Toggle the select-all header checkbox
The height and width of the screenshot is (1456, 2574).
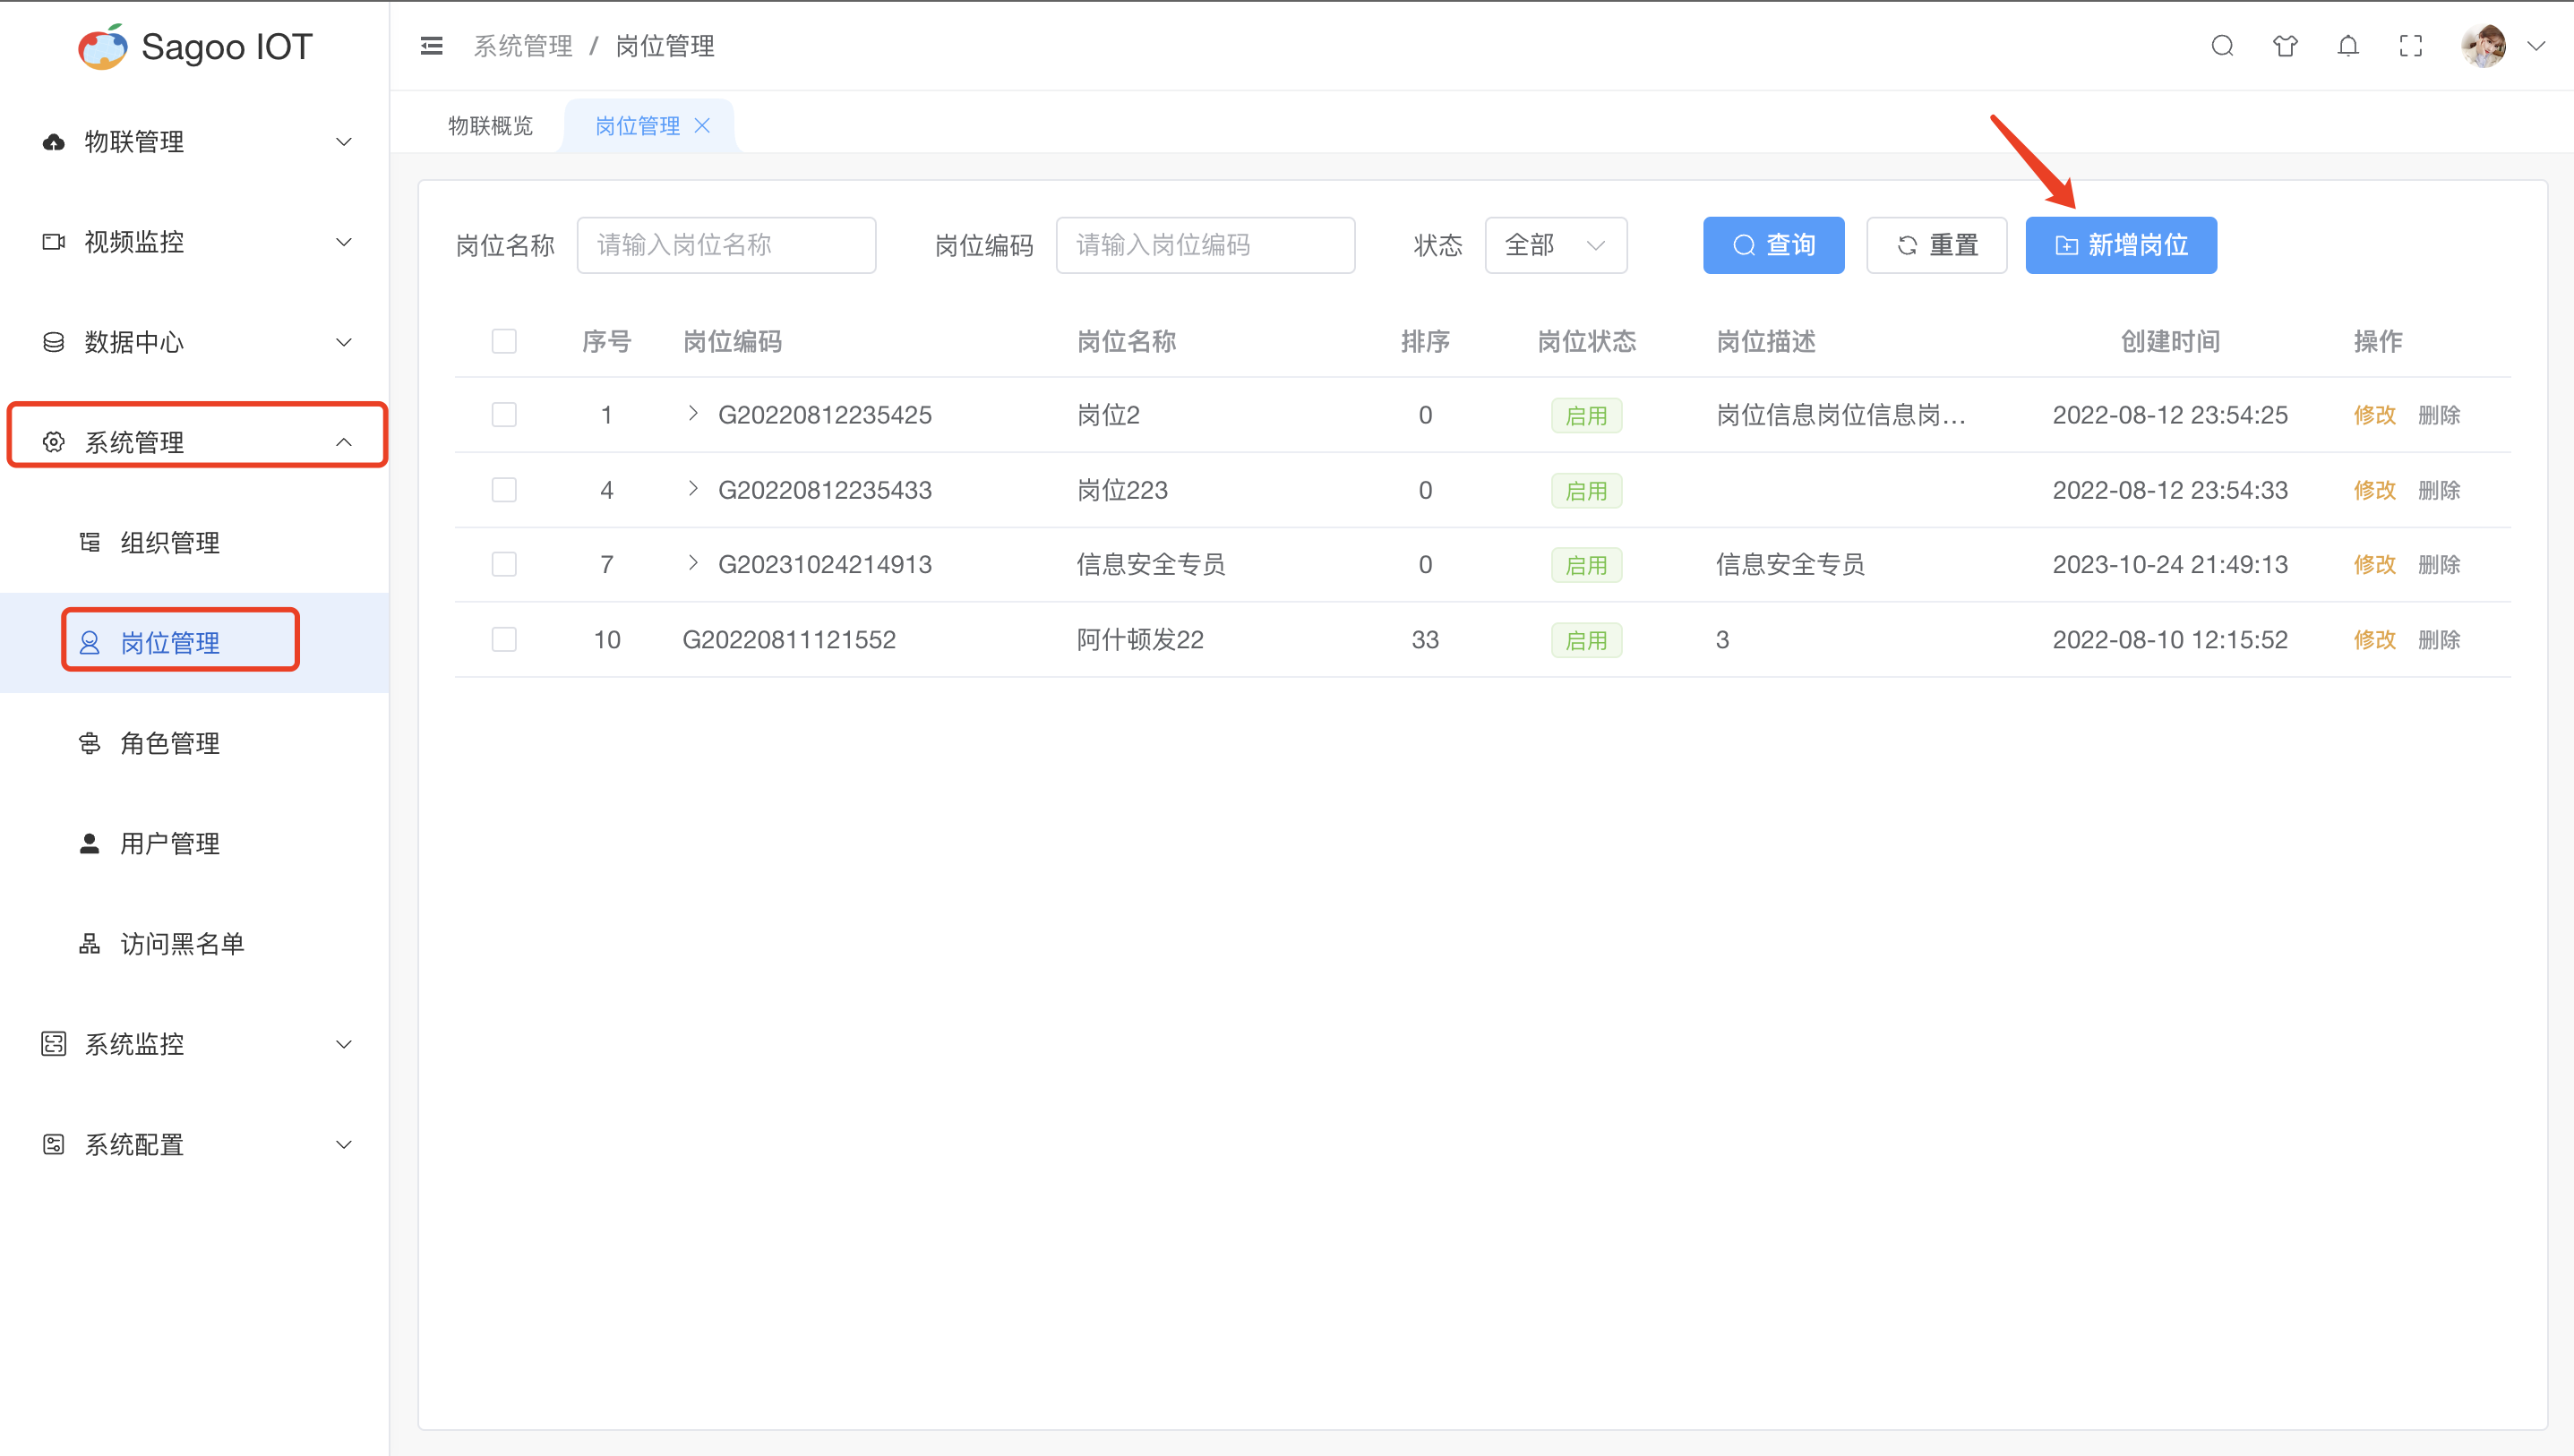tap(504, 341)
